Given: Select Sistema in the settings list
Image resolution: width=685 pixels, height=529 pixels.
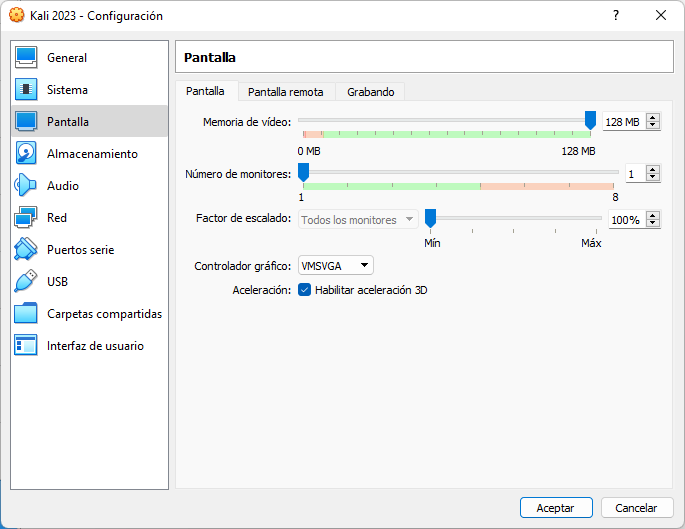Looking at the screenshot, I should pyautogui.click(x=90, y=90).
